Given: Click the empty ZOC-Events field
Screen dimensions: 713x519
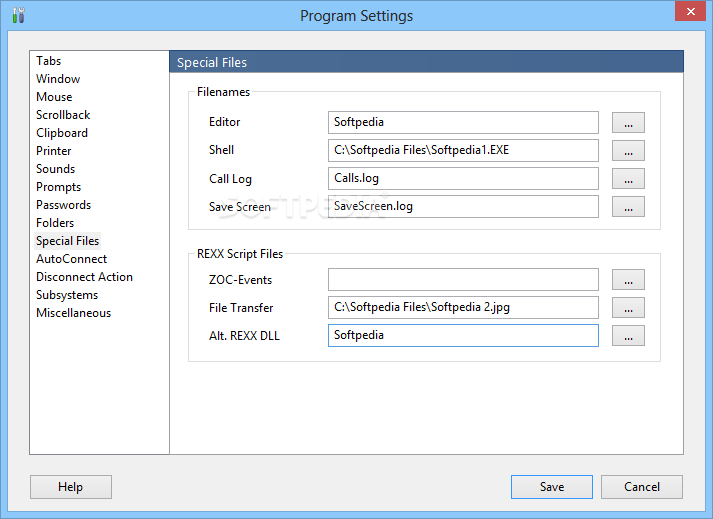Looking at the screenshot, I should point(463,280).
